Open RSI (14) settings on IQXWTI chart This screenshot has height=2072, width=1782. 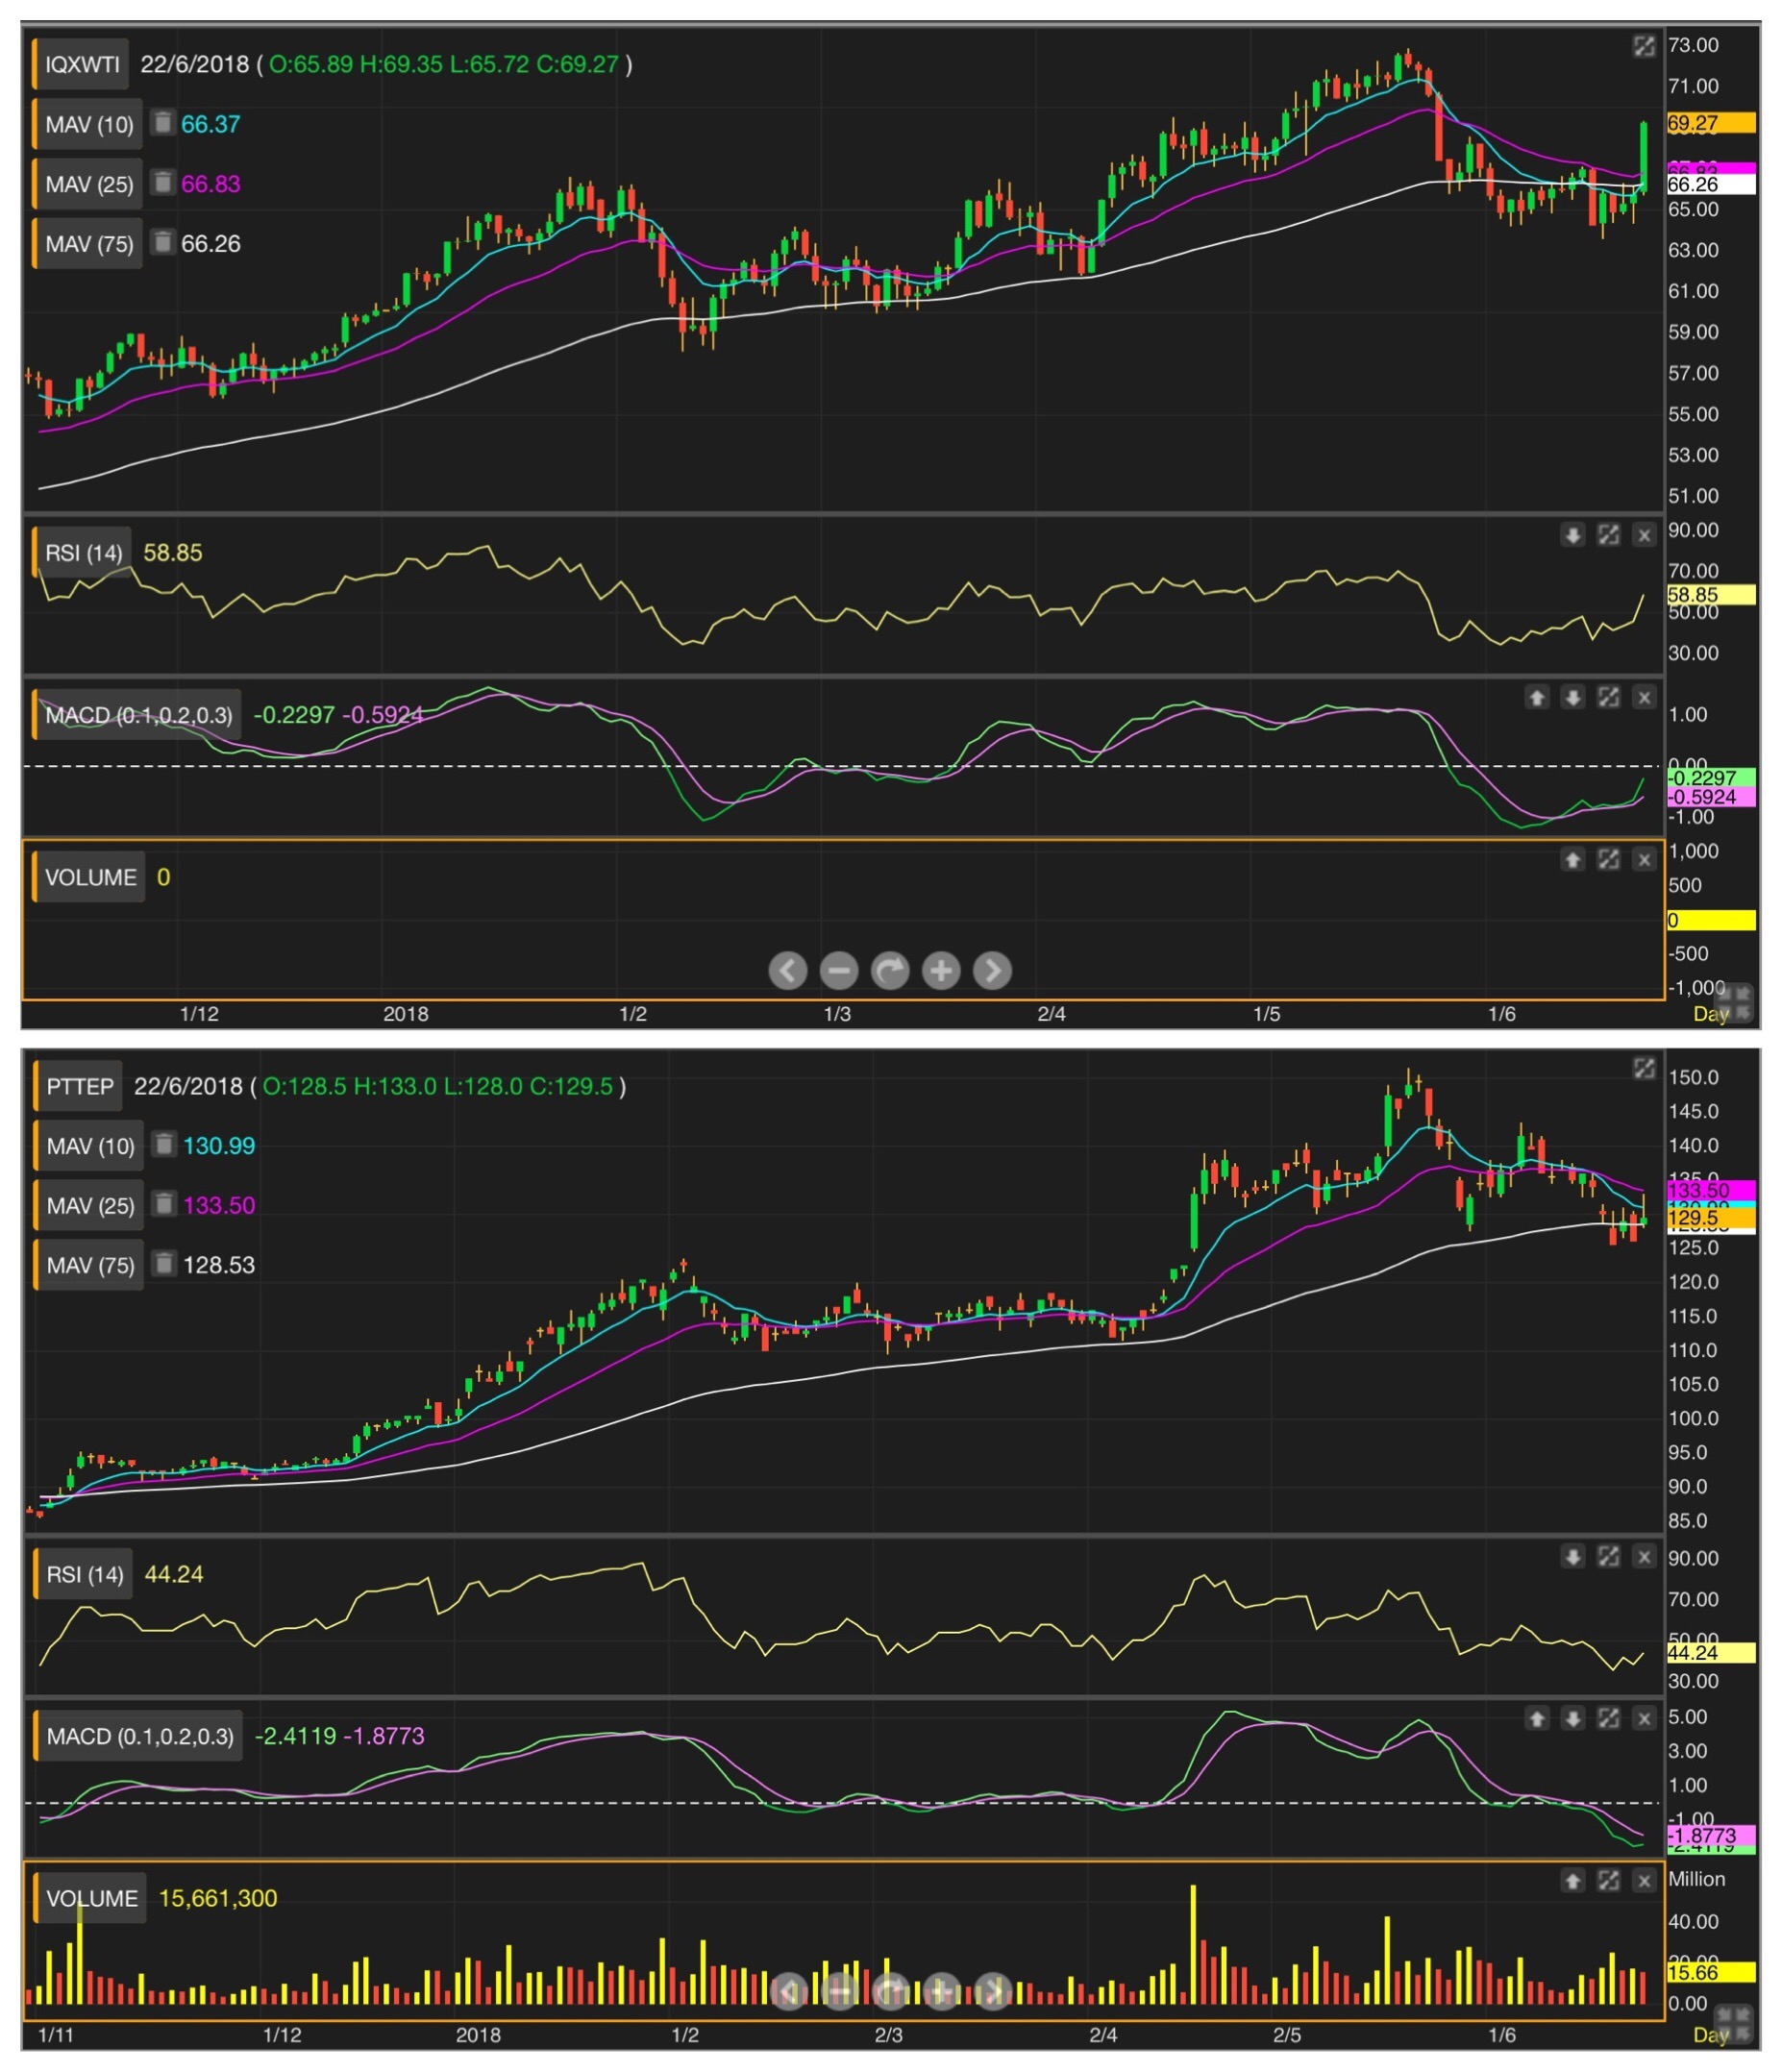pos(82,552)
